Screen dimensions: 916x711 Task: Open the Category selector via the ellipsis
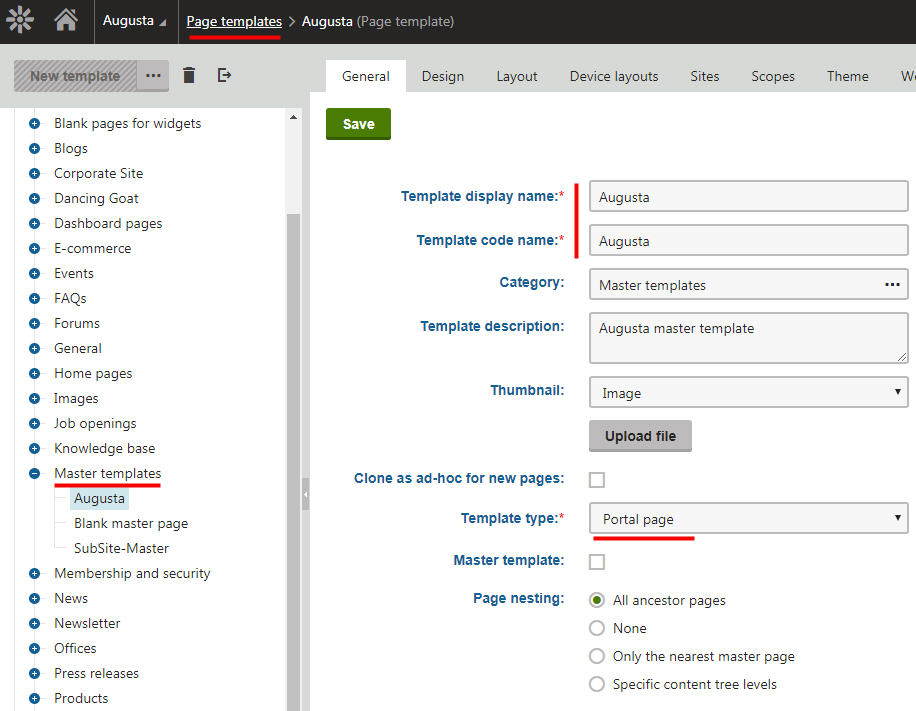pos(893,285)
